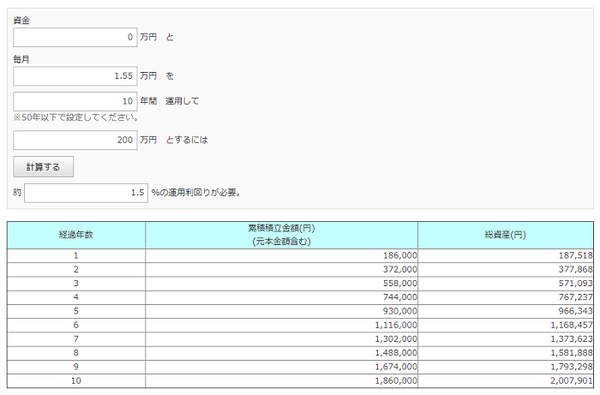Click the cell value 1,168,457
The image size is (600, 395).
(x=572, y=325)
